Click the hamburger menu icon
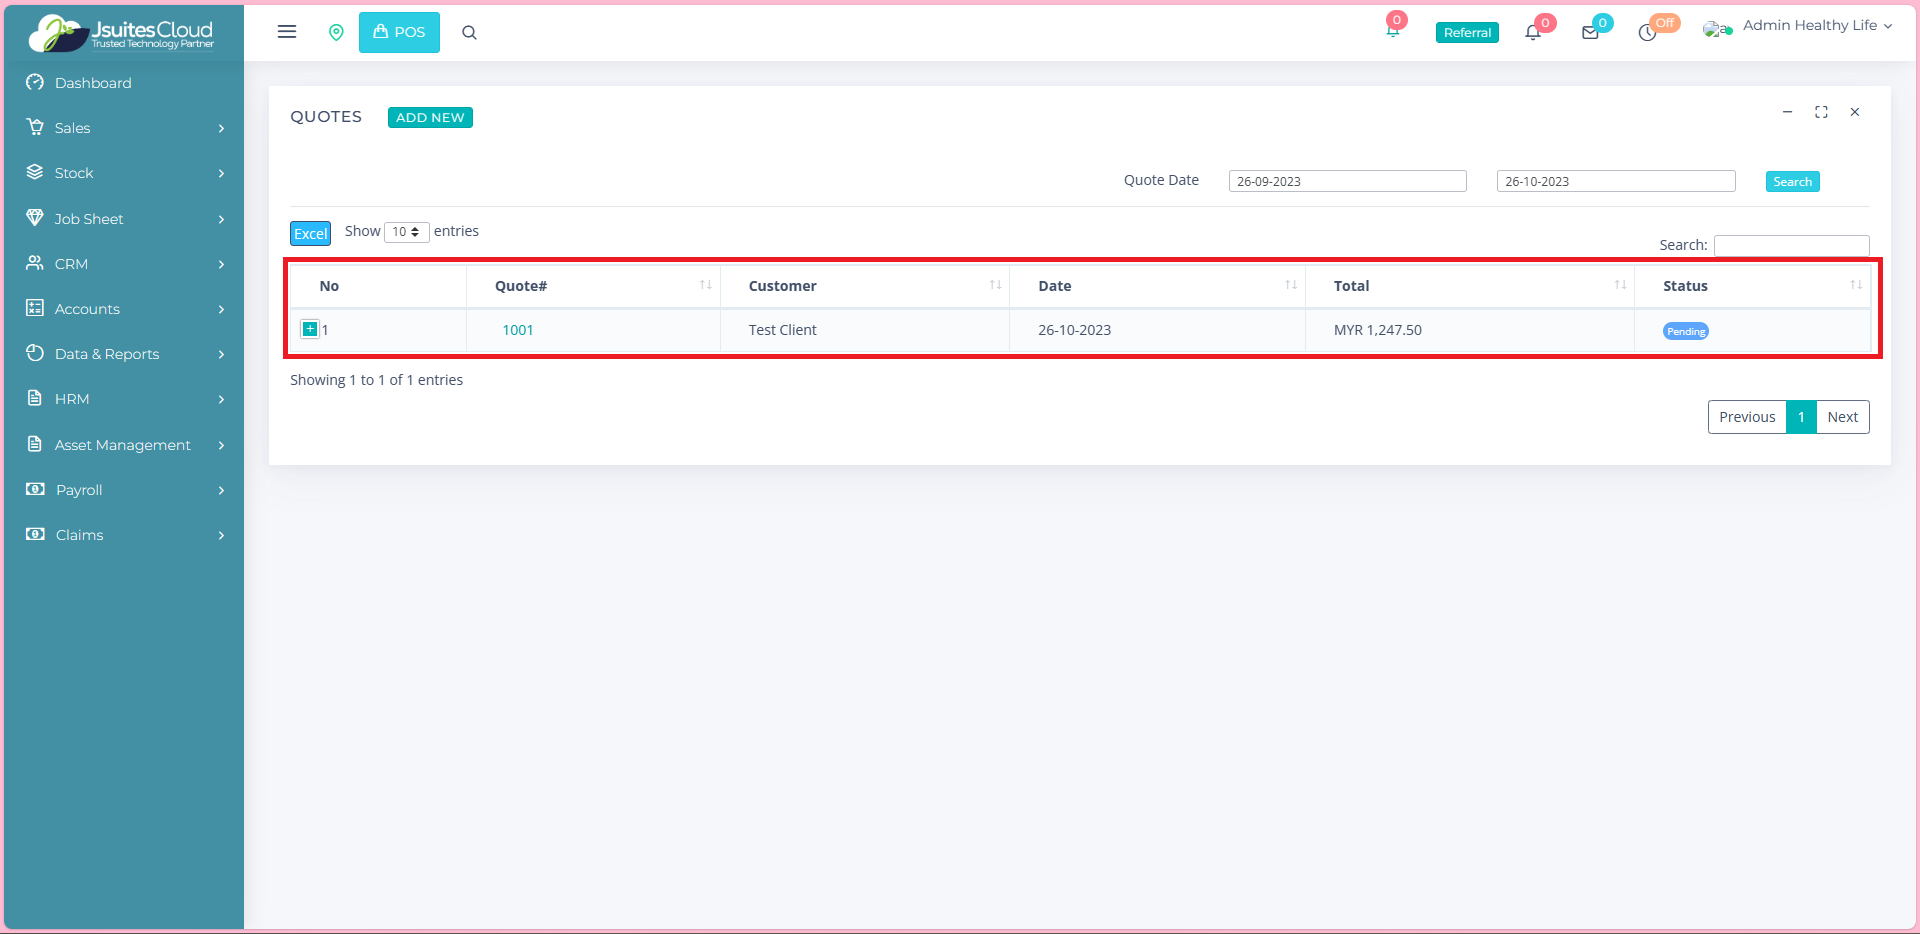The width and height of the screenshot is (1920, 934). point(287,32)
